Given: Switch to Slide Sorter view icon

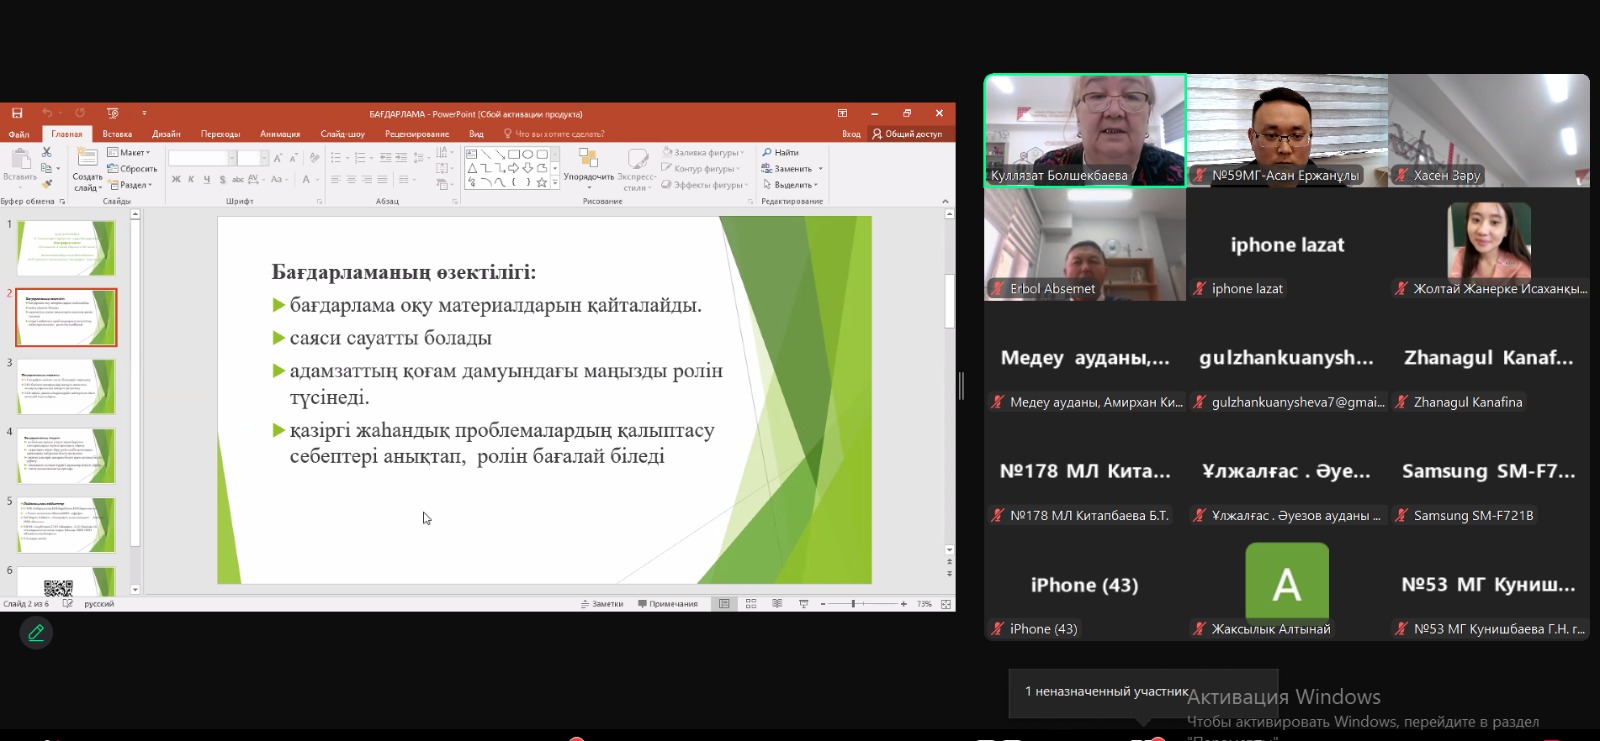Looking at the screenshot, I should point(751,604).
